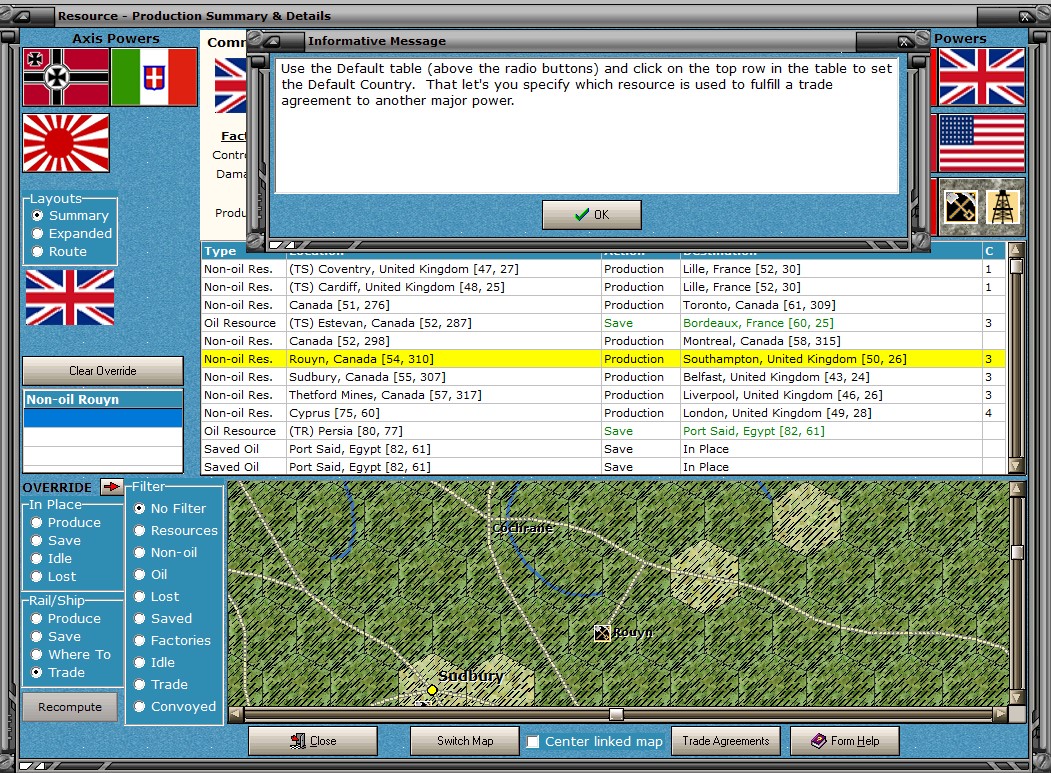Image resolution: width=1051 pixels, height=773 pixels.
Task: Select the Expanded layout radio button
Action: pyautogui.click(x=38, y=233)
